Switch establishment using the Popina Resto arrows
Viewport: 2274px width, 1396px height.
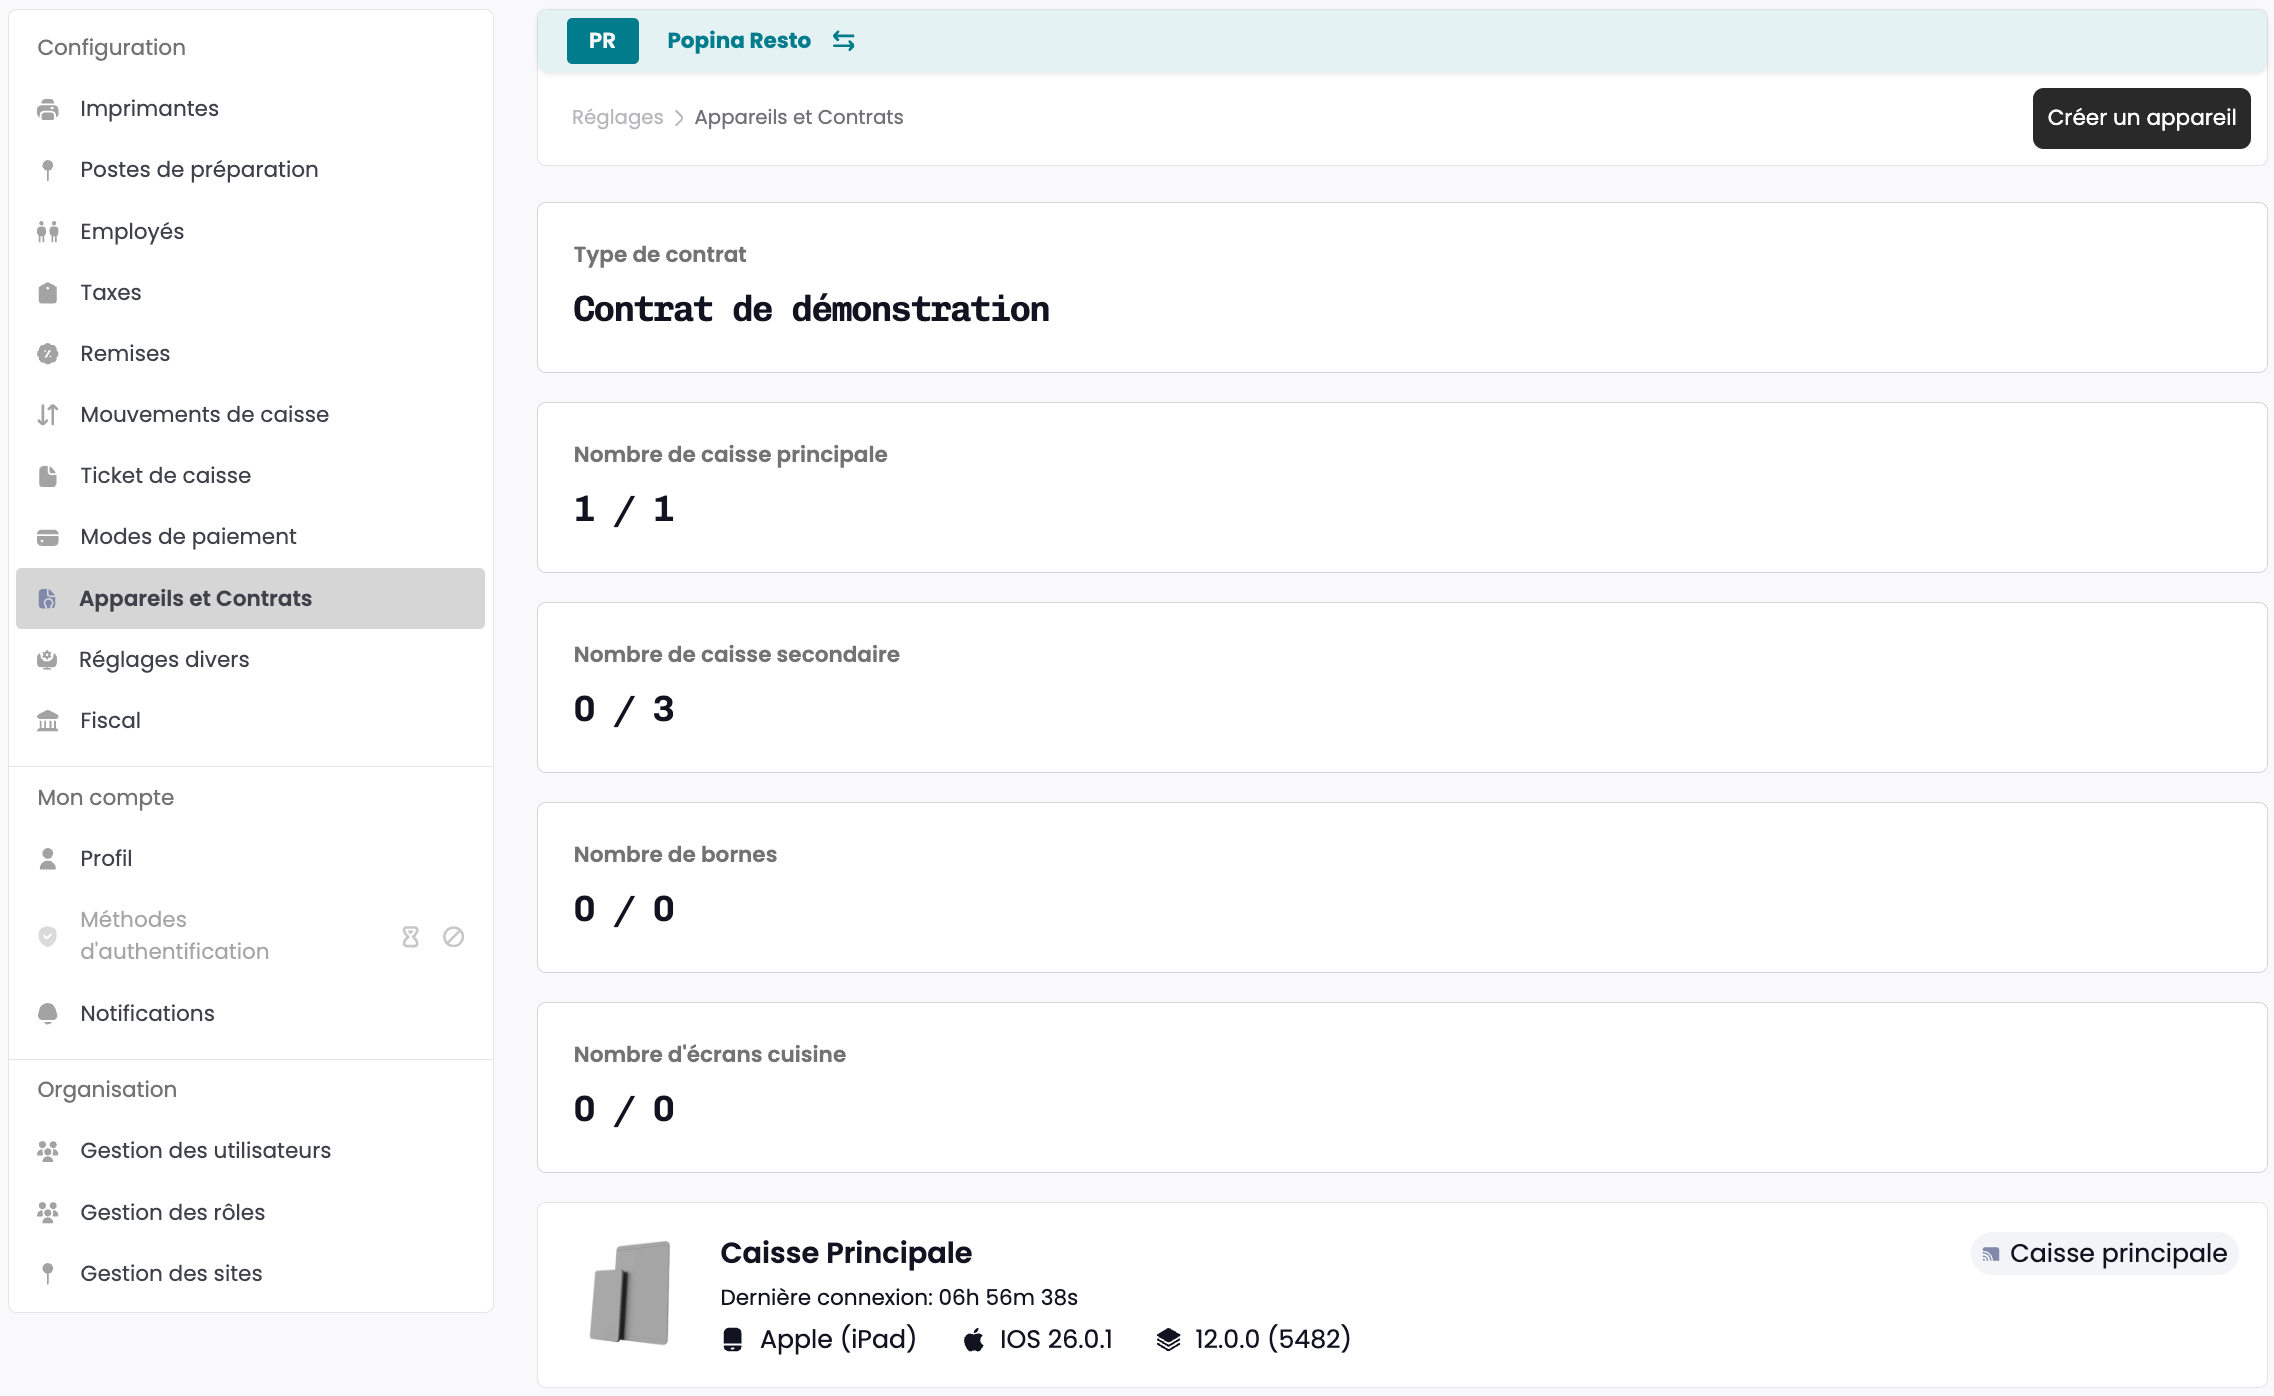[843, 41]
